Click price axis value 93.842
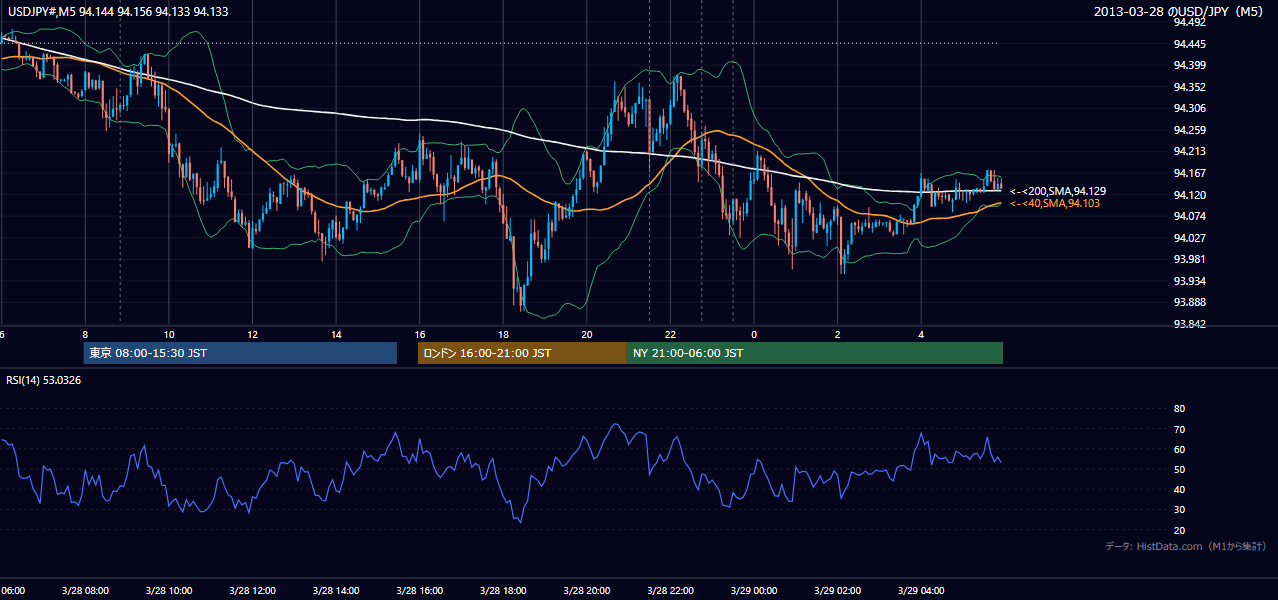This screenshot has width=1278, height=600. (1189, 324)
